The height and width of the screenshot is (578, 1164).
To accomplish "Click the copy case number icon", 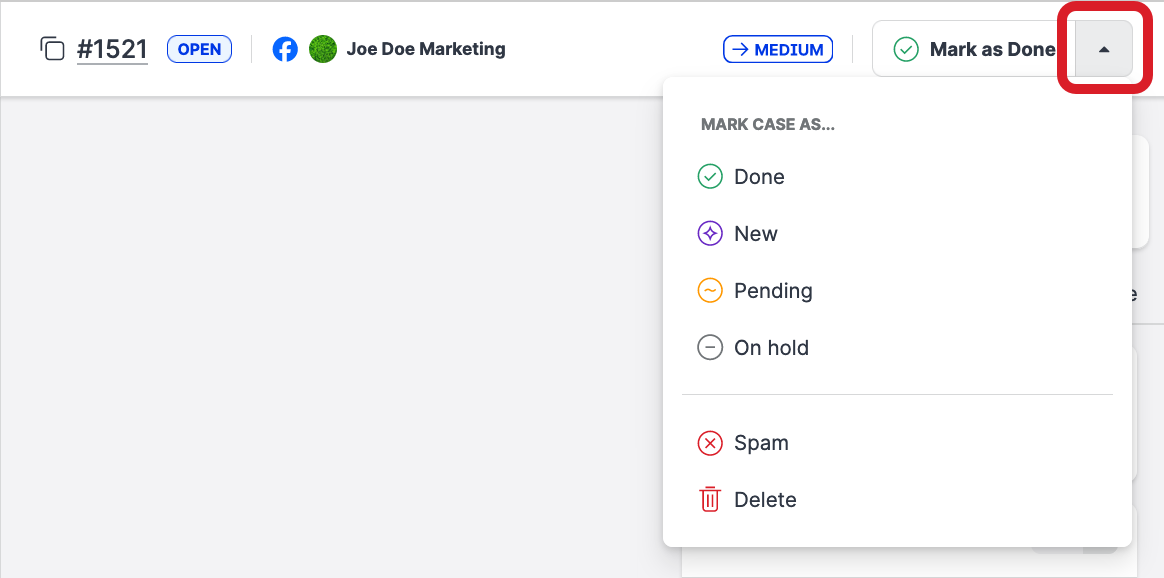I will click(x=52, y=48).
